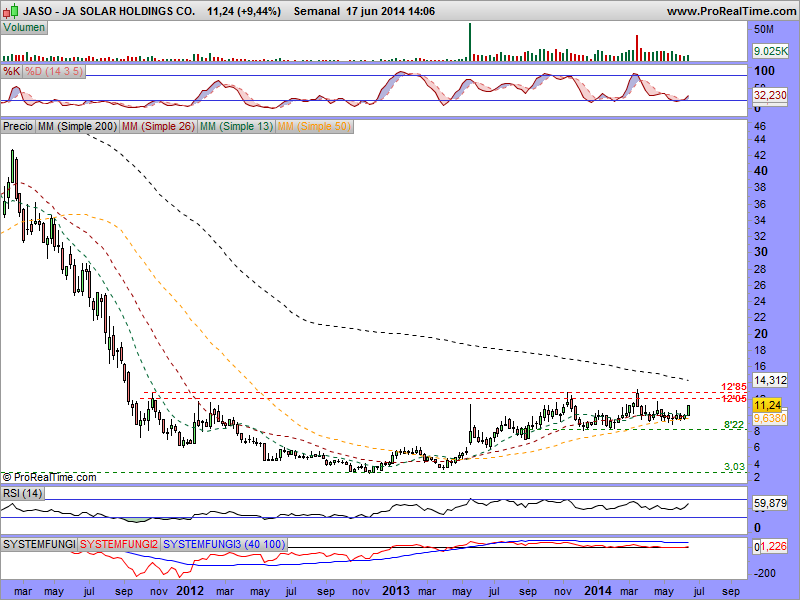Open the %D (14 3 5) label
Viewport: 800px width, 600px height.
click(x=54, y=71)
